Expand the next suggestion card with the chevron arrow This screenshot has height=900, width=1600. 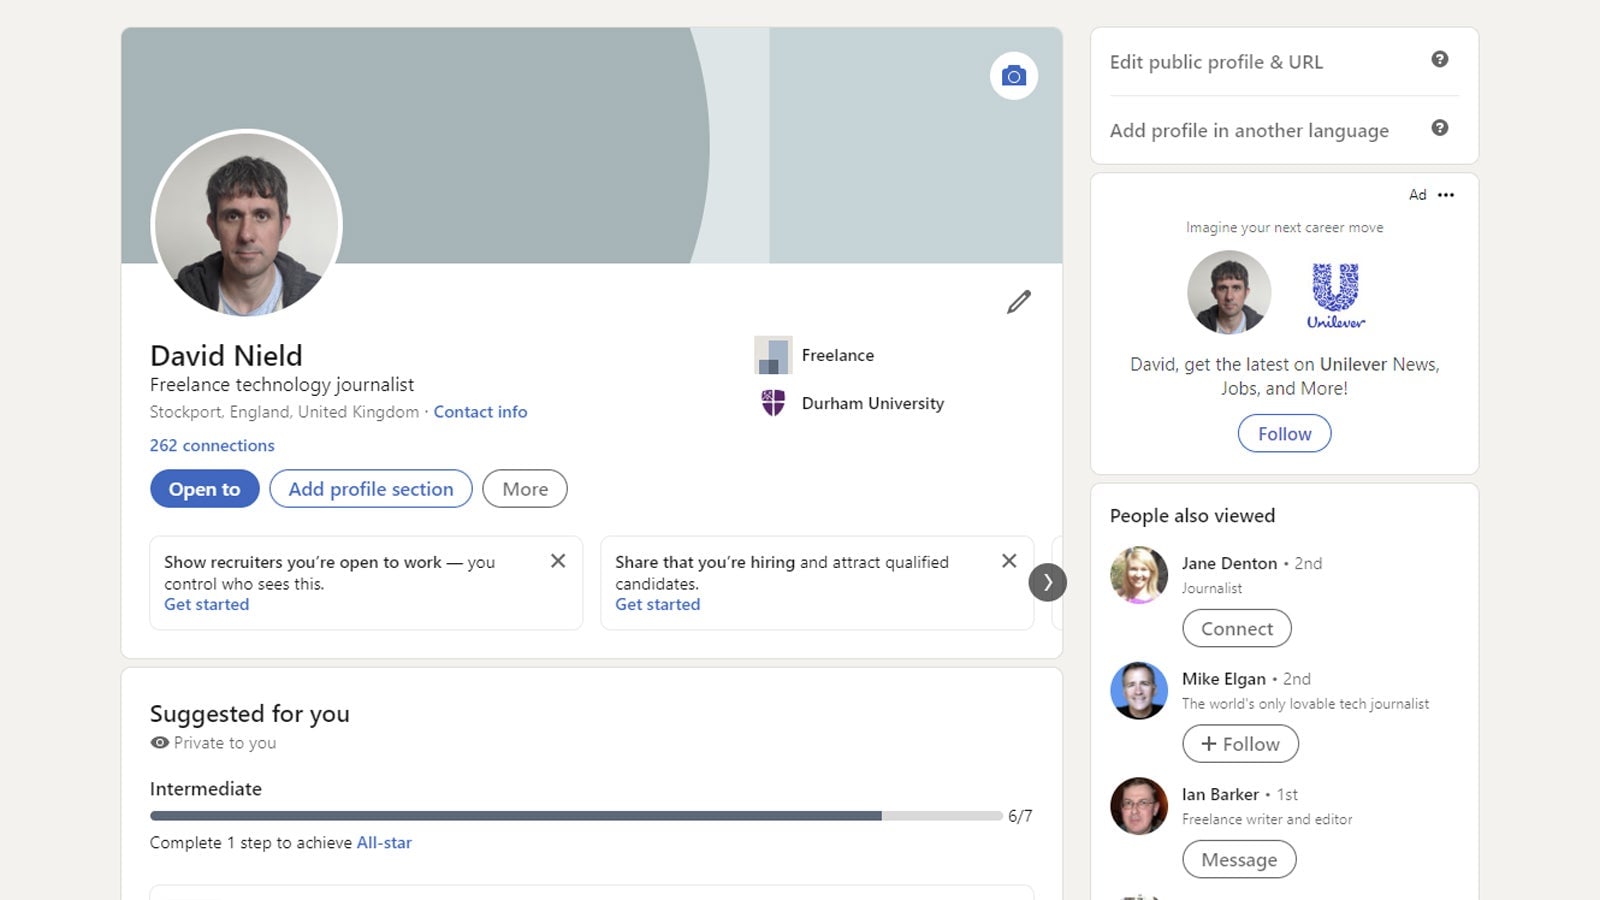pos(1047,582)
